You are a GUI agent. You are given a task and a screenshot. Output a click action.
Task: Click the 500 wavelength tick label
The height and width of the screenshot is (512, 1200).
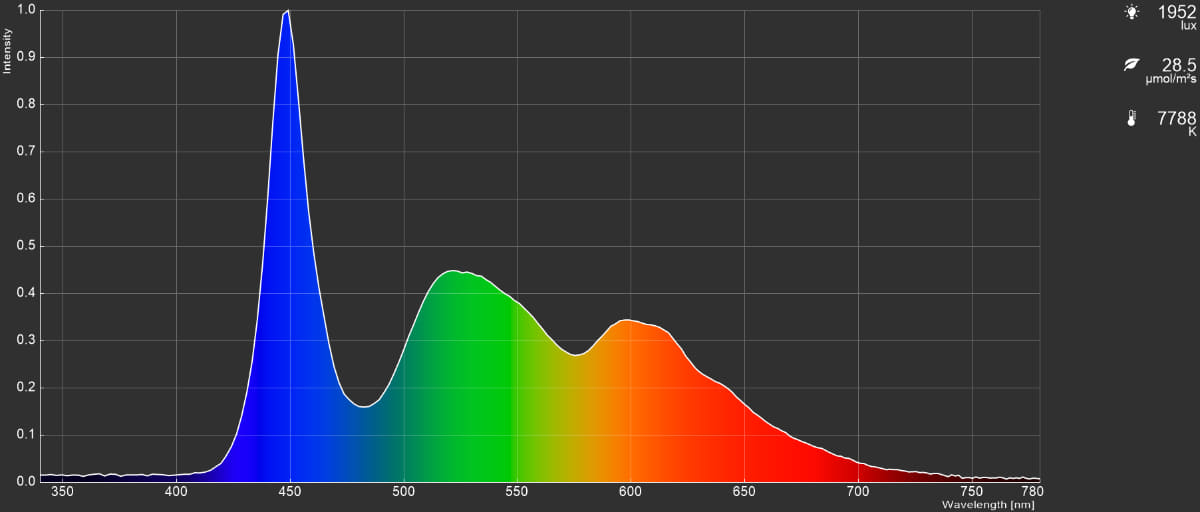[x=403, y=492]
